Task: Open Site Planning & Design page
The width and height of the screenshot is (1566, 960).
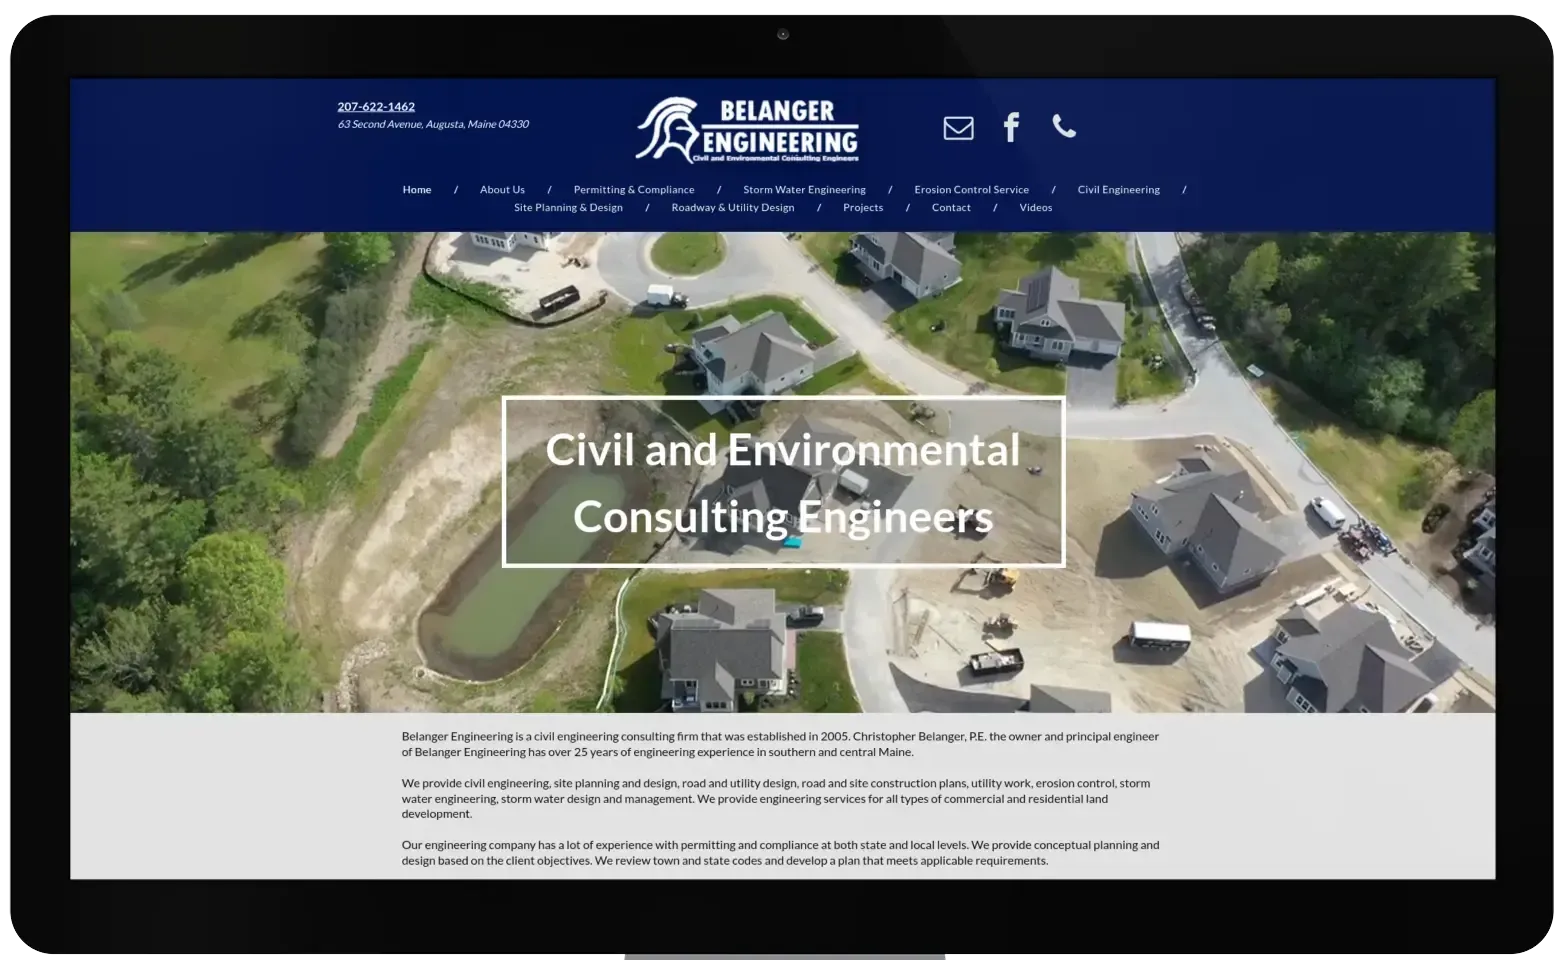Action: 568,208
